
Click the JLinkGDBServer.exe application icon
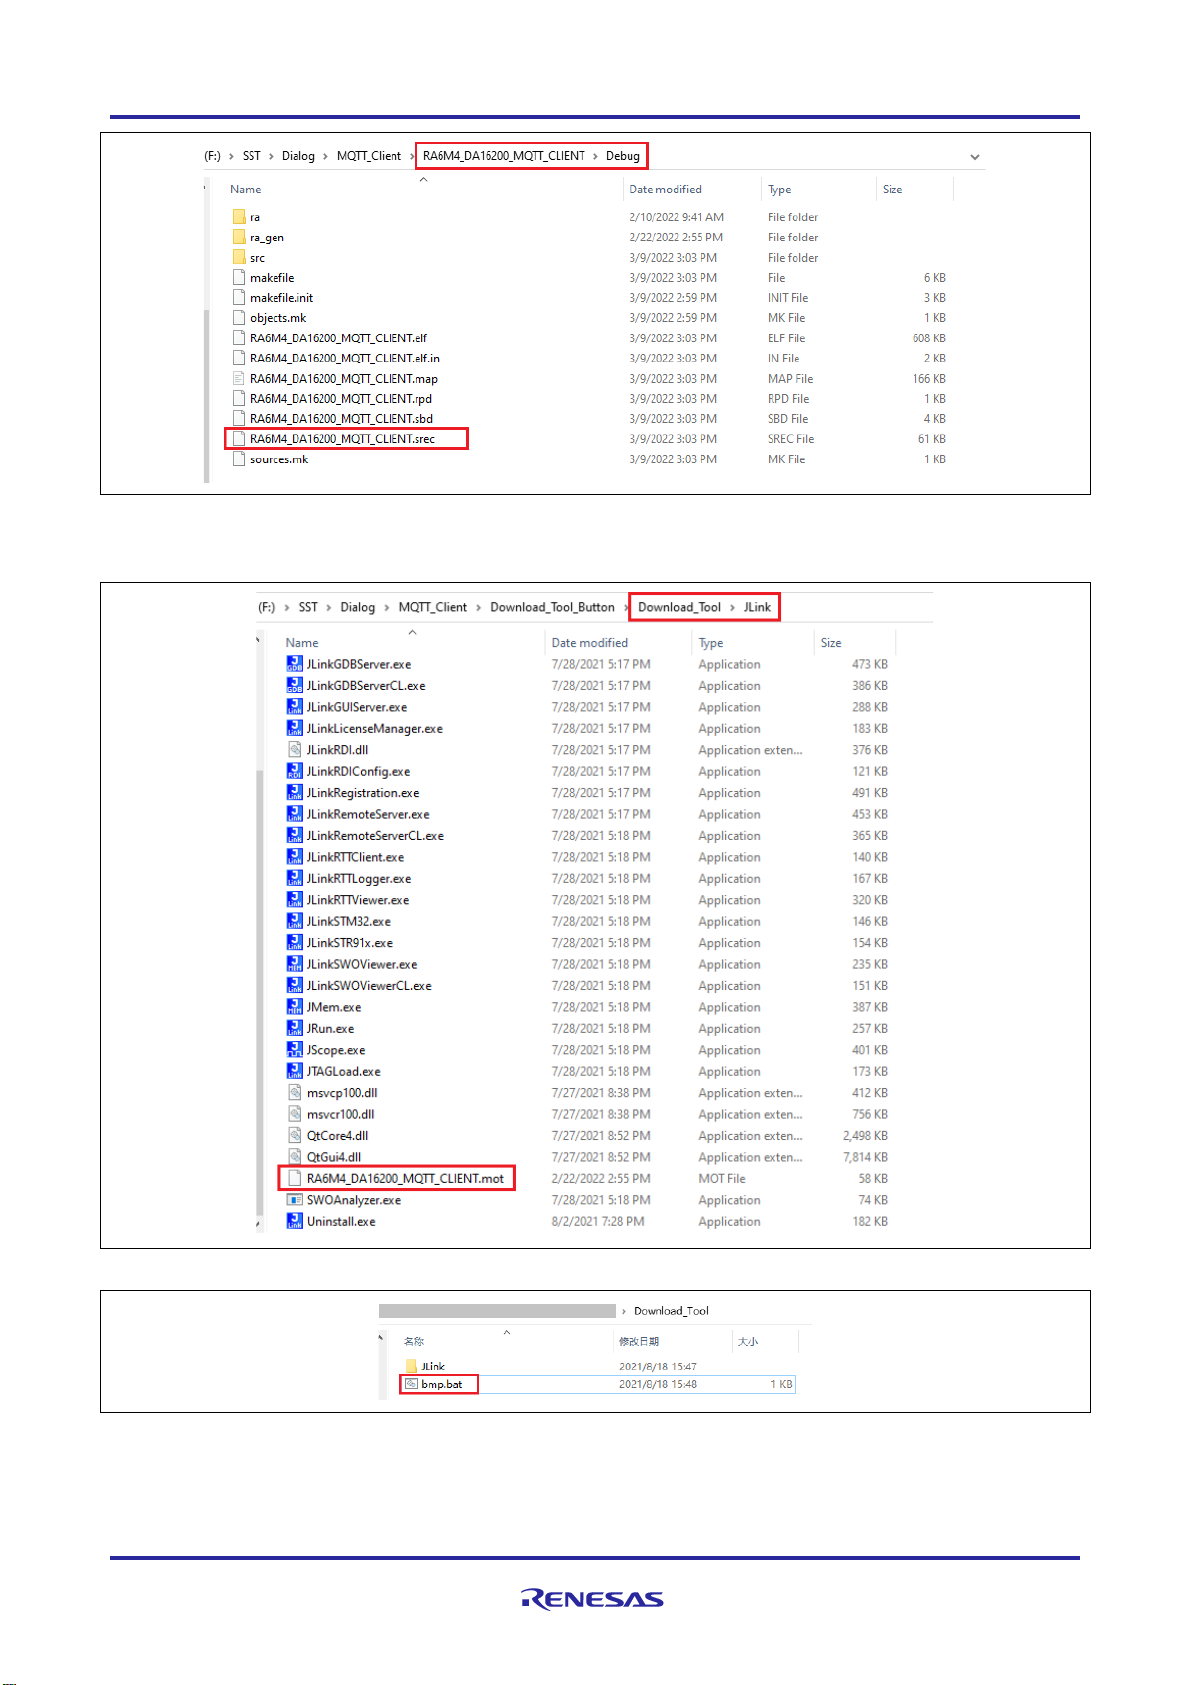[x=294, y=664]
